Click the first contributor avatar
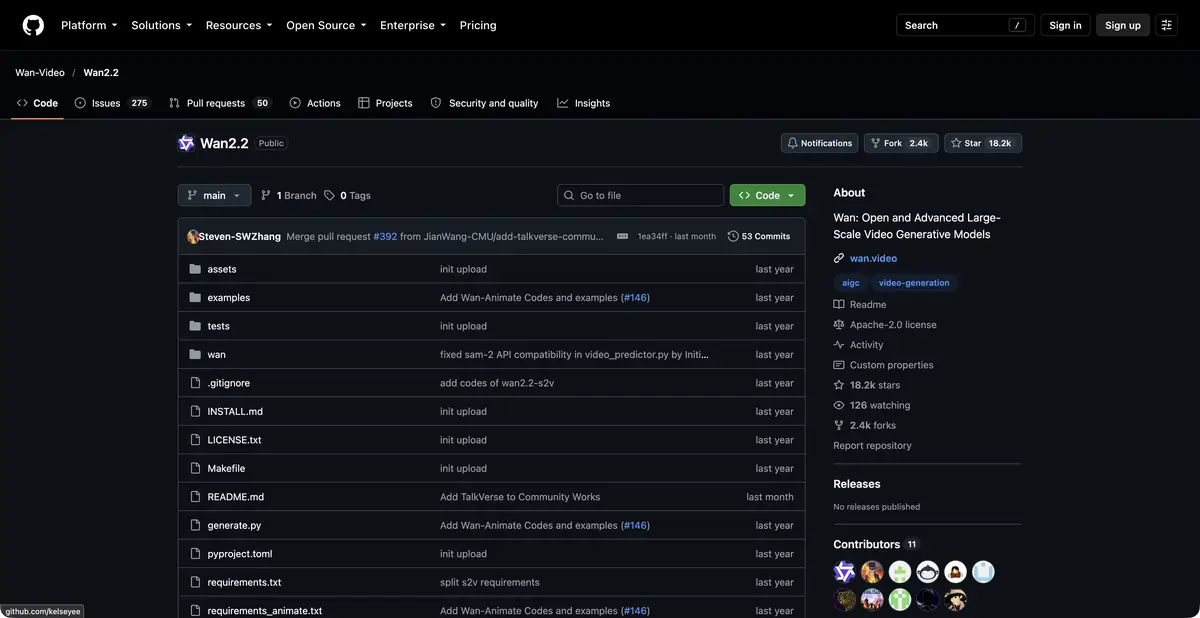 click(x=845, y=572)
